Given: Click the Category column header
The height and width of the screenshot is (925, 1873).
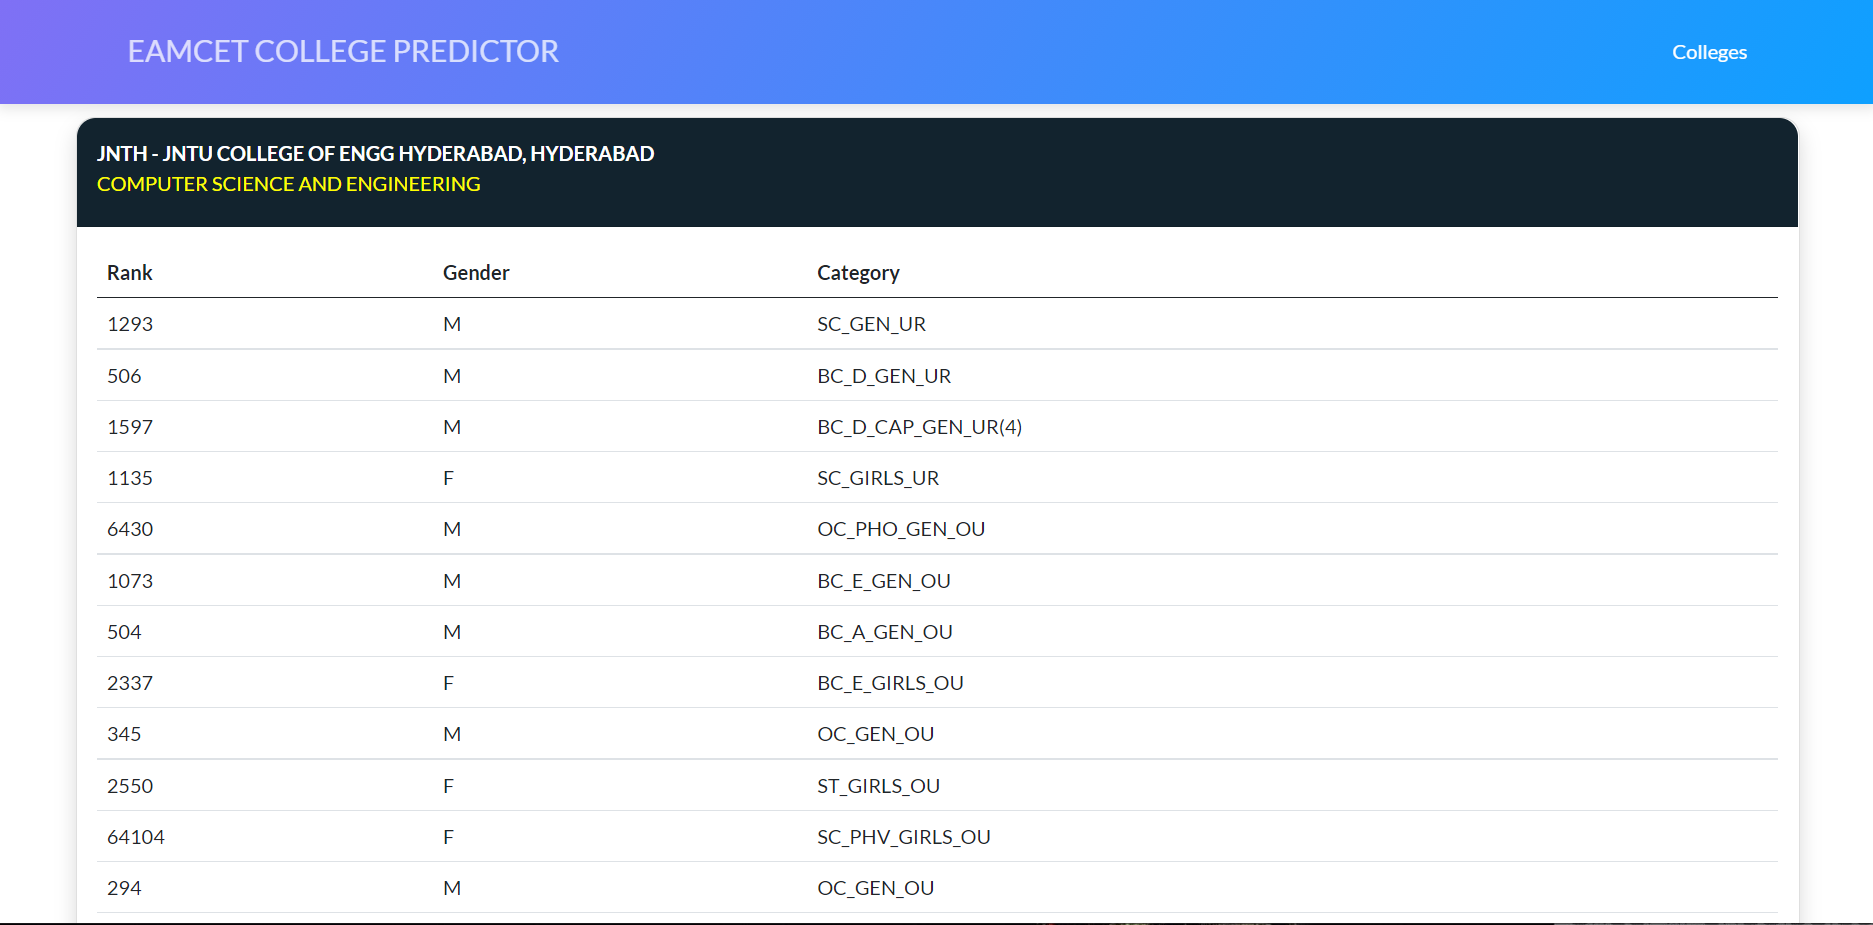Looking at the screenshot, I should (x=858, y=273).
